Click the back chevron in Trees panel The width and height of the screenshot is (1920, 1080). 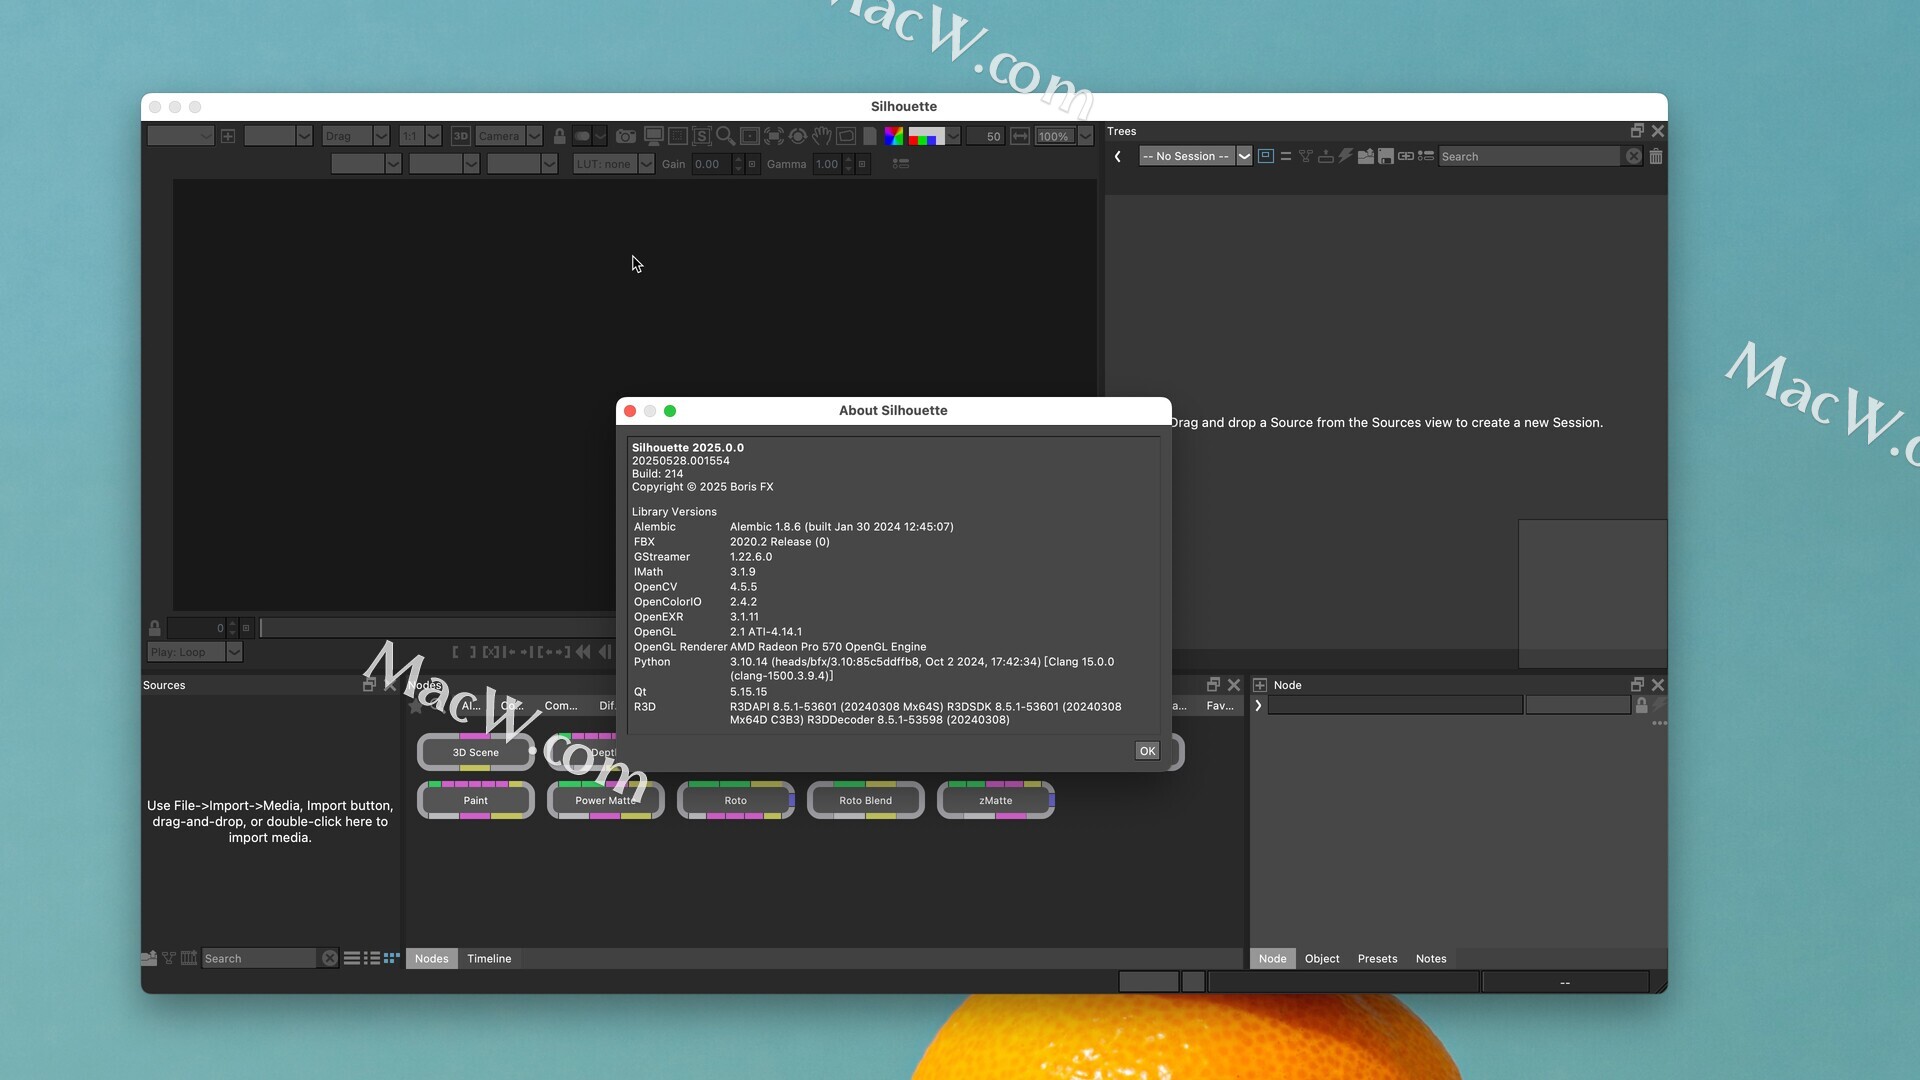[x=1118, y=156]
